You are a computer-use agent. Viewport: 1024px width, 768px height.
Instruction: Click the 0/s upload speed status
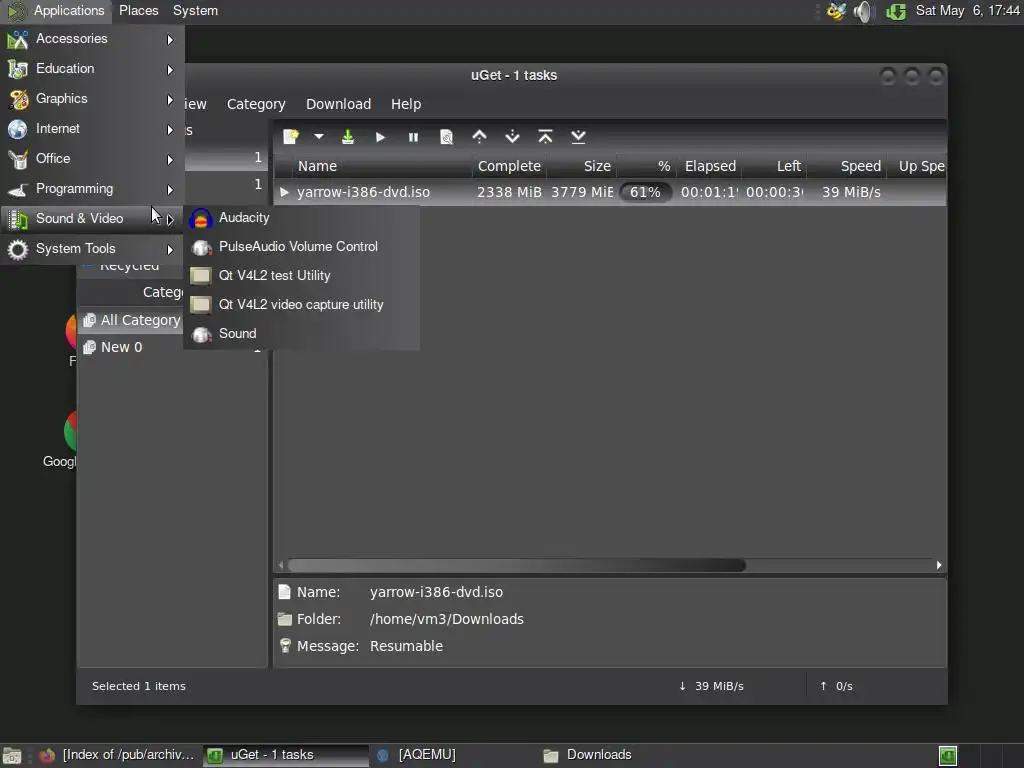(837, 686)
